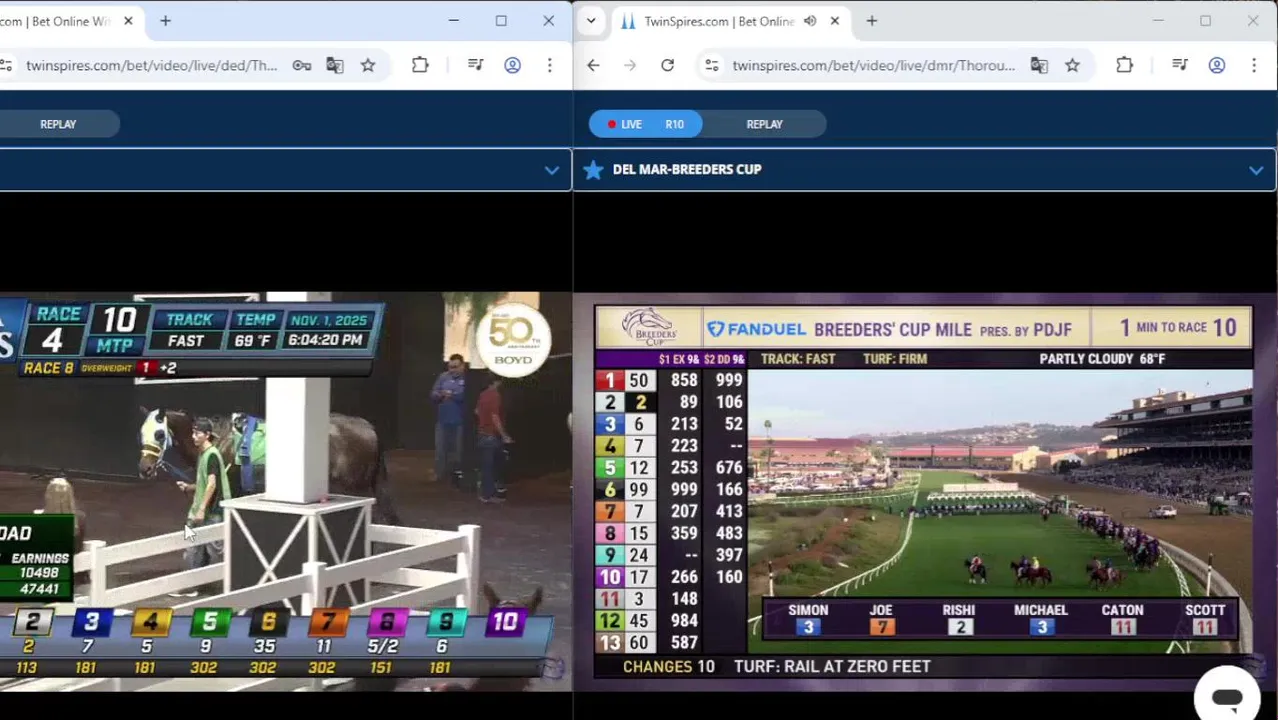Go forward in the right window

click(630, 66)
